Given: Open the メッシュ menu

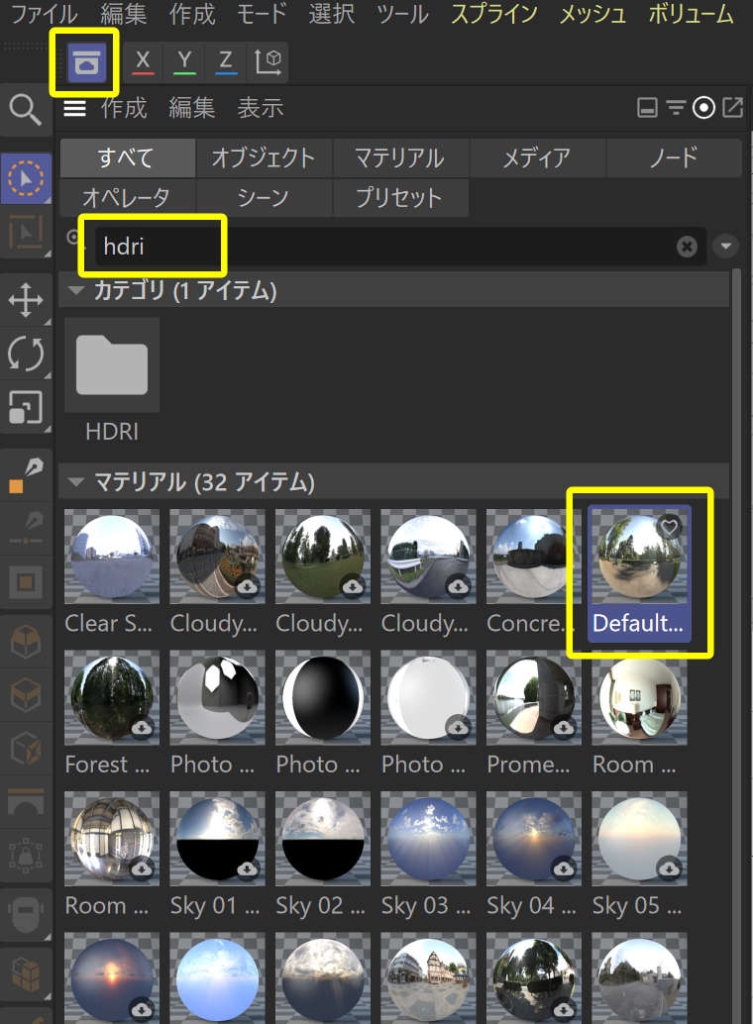Looking at the screenshot, I should tap(592, 14).
